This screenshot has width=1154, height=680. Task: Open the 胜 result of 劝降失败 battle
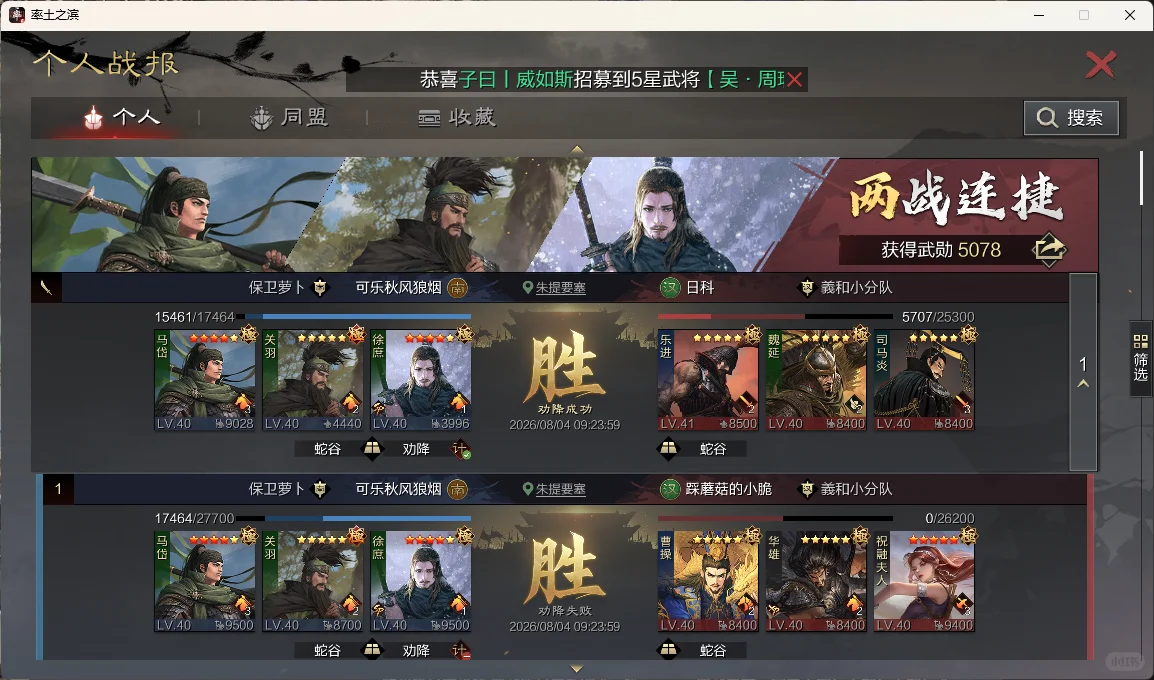[x=564, y=567]
